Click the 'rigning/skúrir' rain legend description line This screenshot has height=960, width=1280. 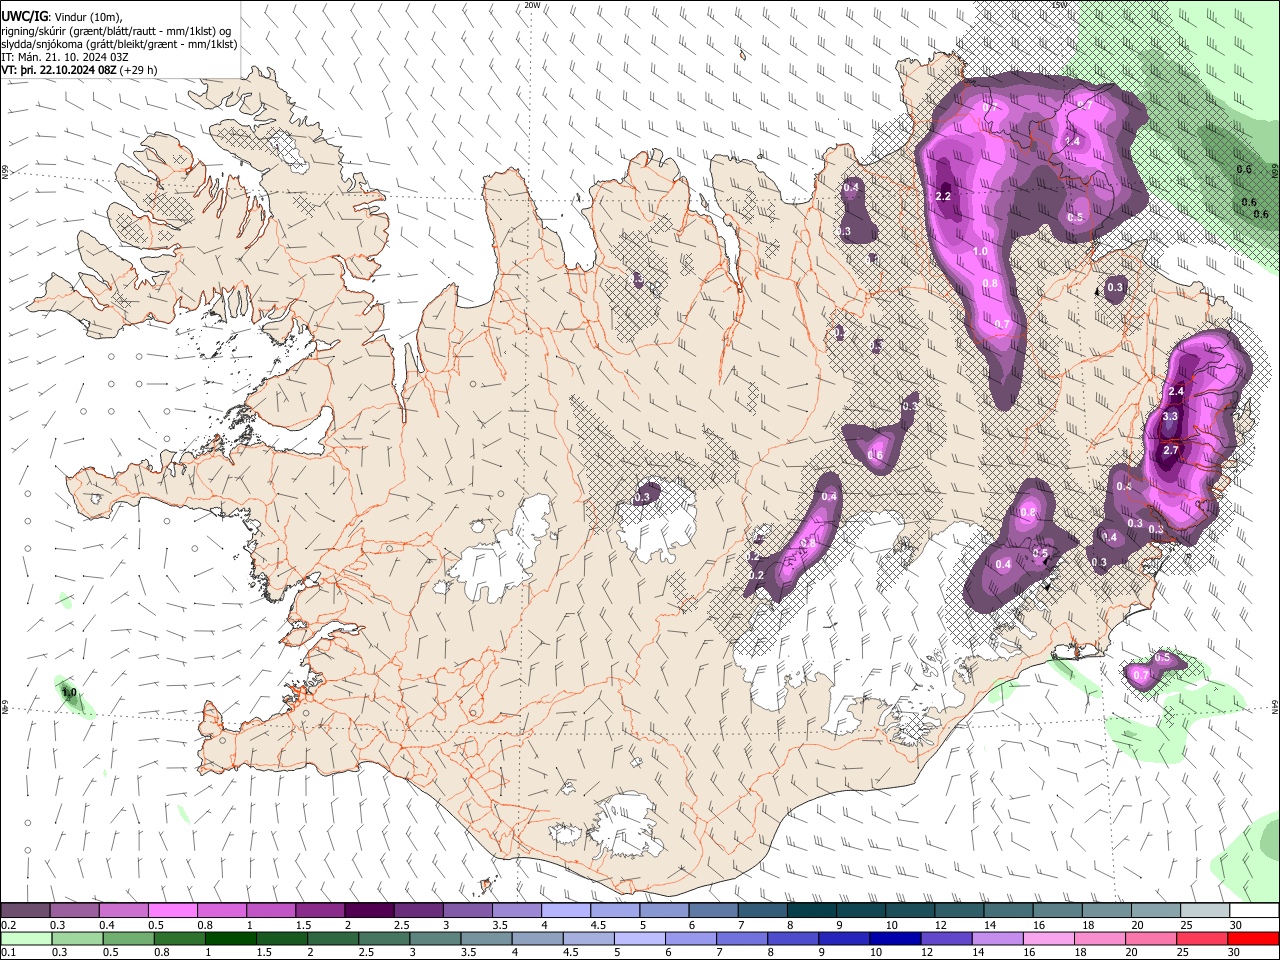click(116, 31)
